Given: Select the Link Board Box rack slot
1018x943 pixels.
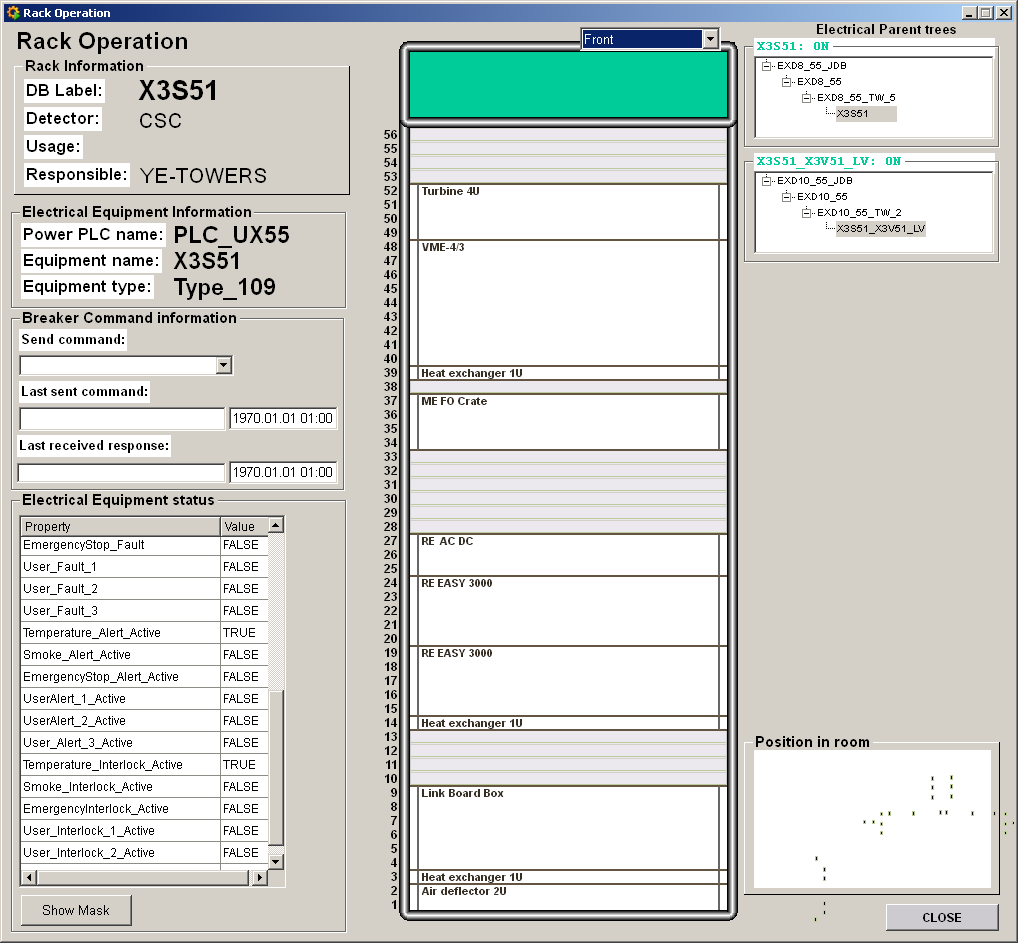Looking at the screenshot, I should click(567, 828).
